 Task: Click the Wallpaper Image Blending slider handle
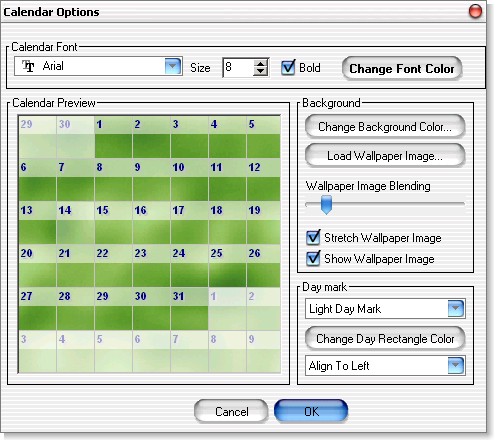pyautogui.click(x=326, y=205)
